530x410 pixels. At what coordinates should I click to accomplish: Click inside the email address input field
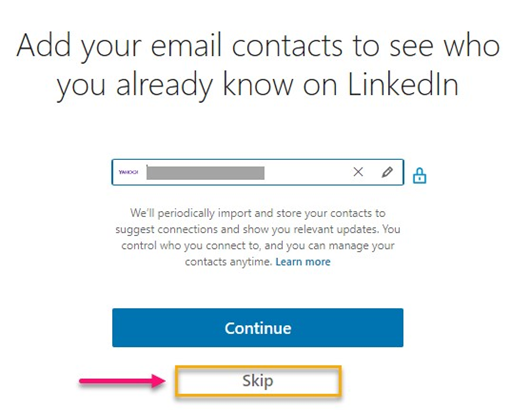coord(258,172)
